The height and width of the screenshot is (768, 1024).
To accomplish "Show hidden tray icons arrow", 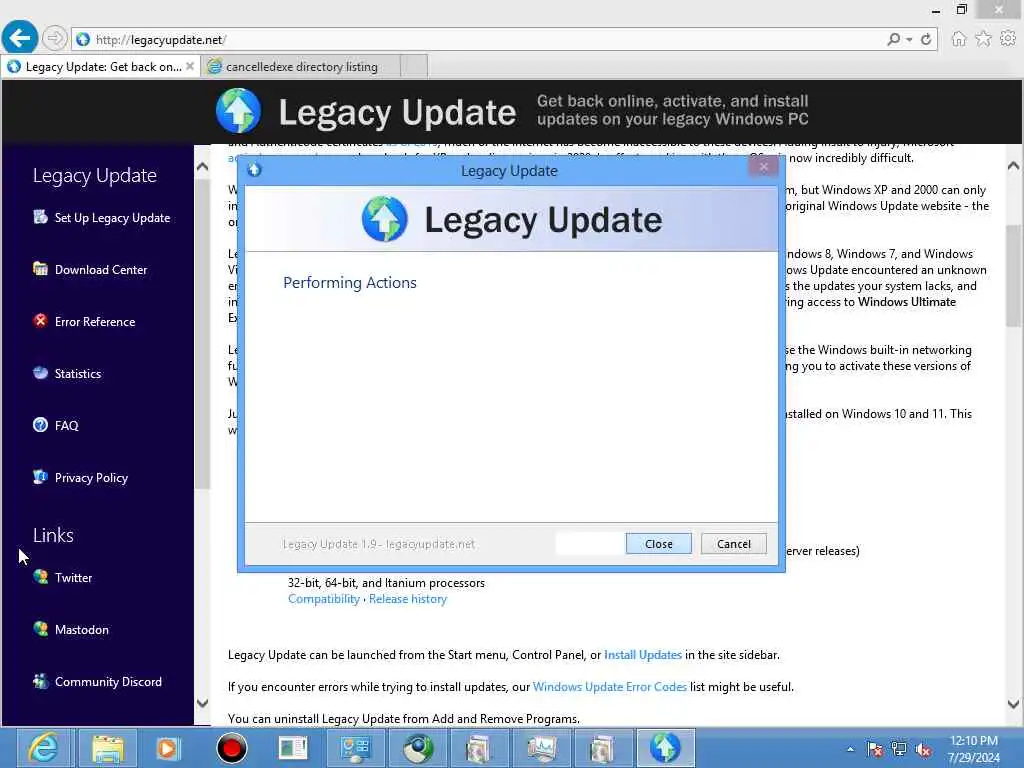I will [850, 750].
